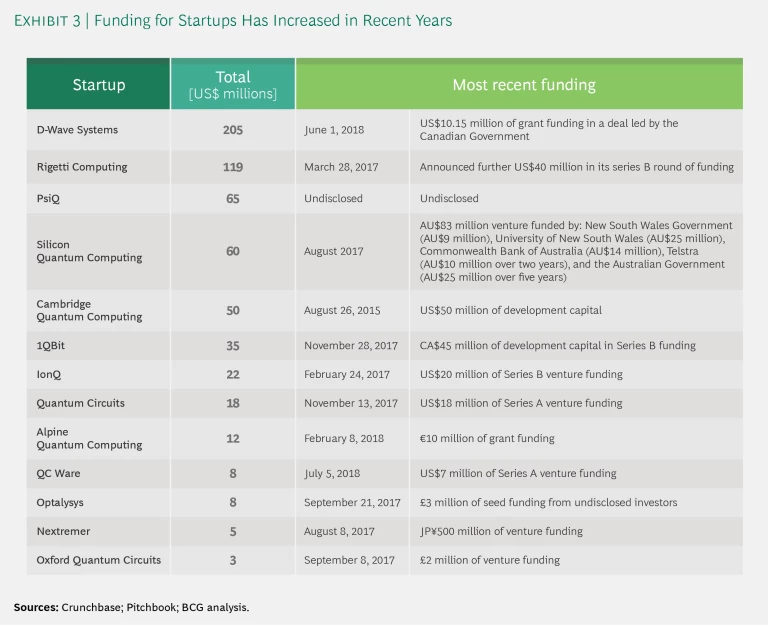Click the 'Total [US$ millions]' column header
Screen dimensions: 768x625
[x=232, y=85]
